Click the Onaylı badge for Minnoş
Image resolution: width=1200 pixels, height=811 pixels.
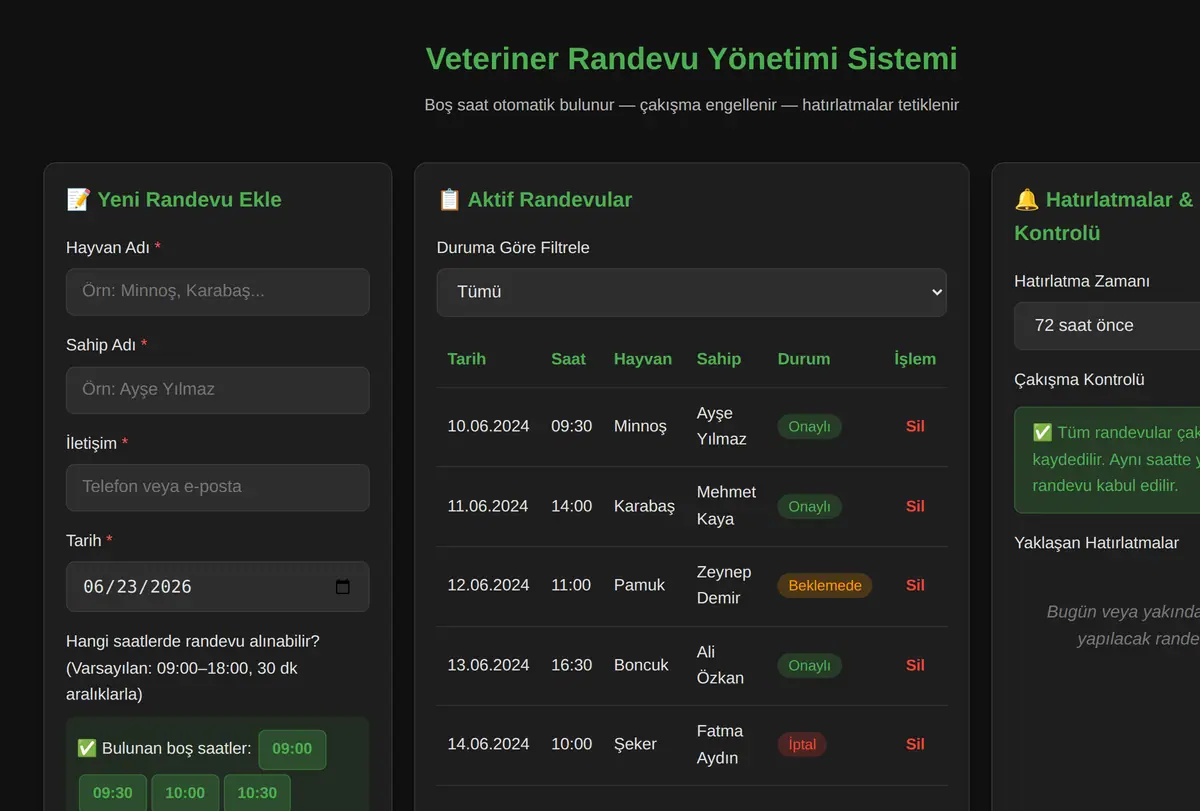coord(810,427)
